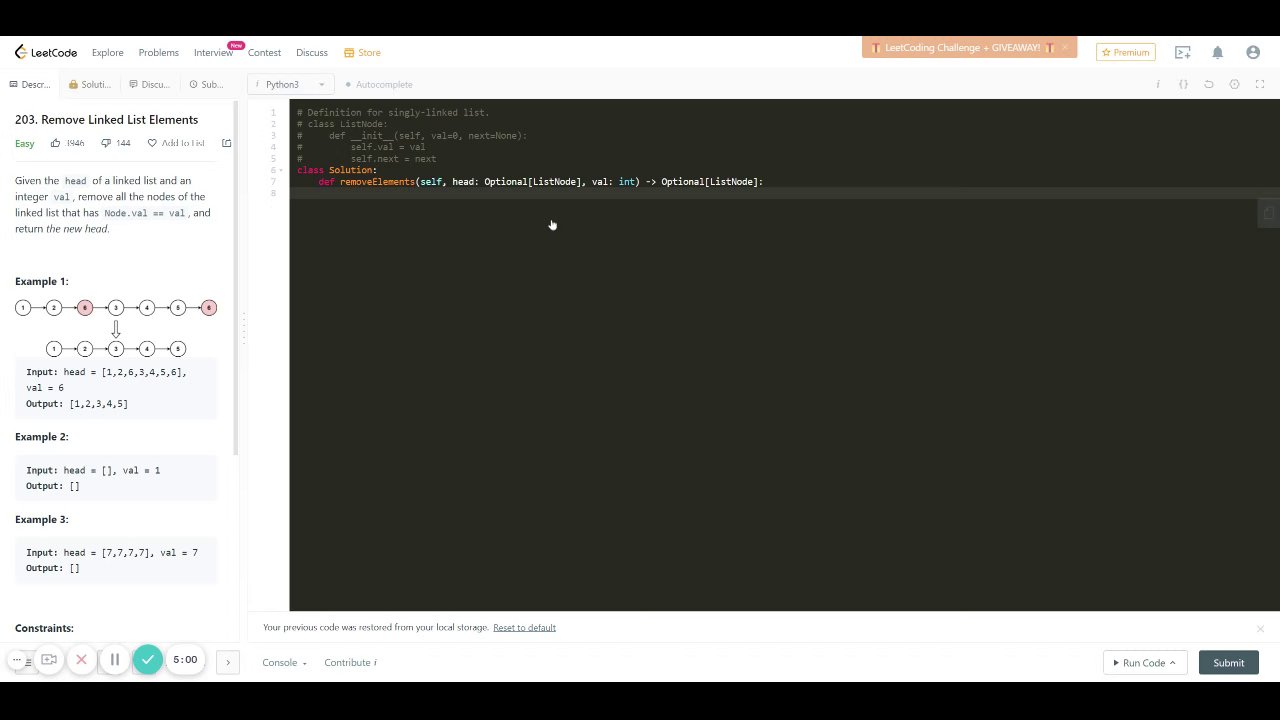Click the curly braces format icon
The height and width of the screenshot is (720, 1280).
[1183, 84]
